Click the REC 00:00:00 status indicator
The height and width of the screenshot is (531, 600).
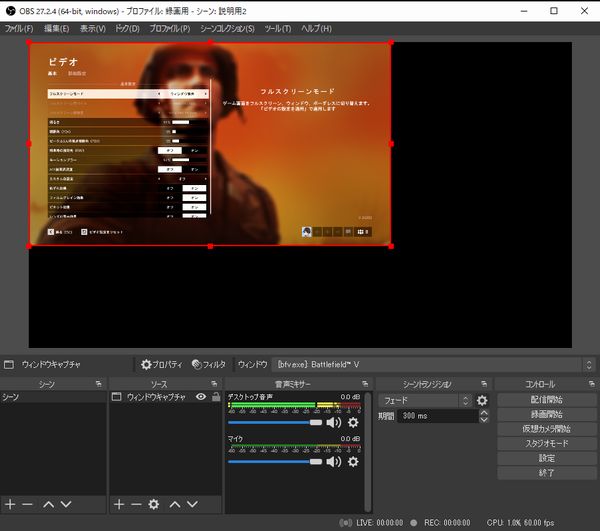tap(447, 523)
